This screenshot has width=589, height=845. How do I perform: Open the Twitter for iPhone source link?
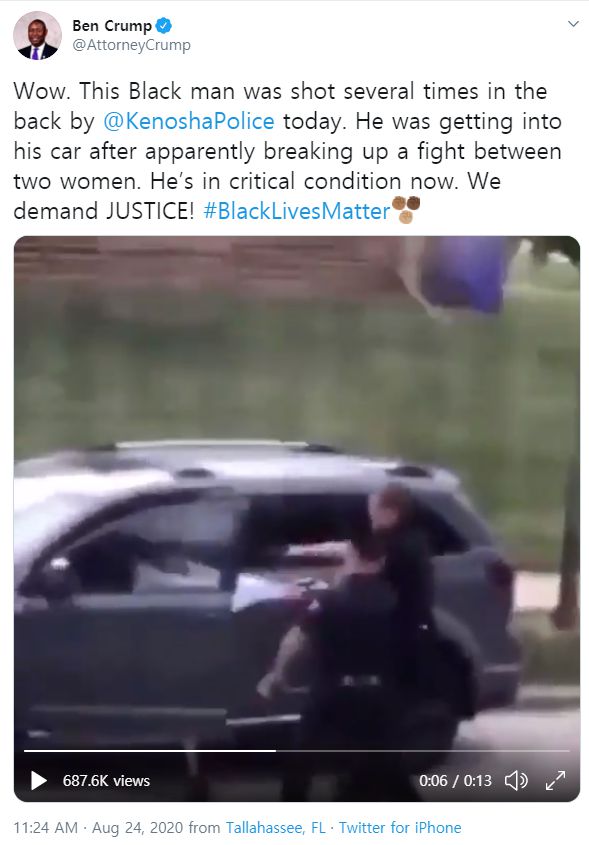[400, 827]
